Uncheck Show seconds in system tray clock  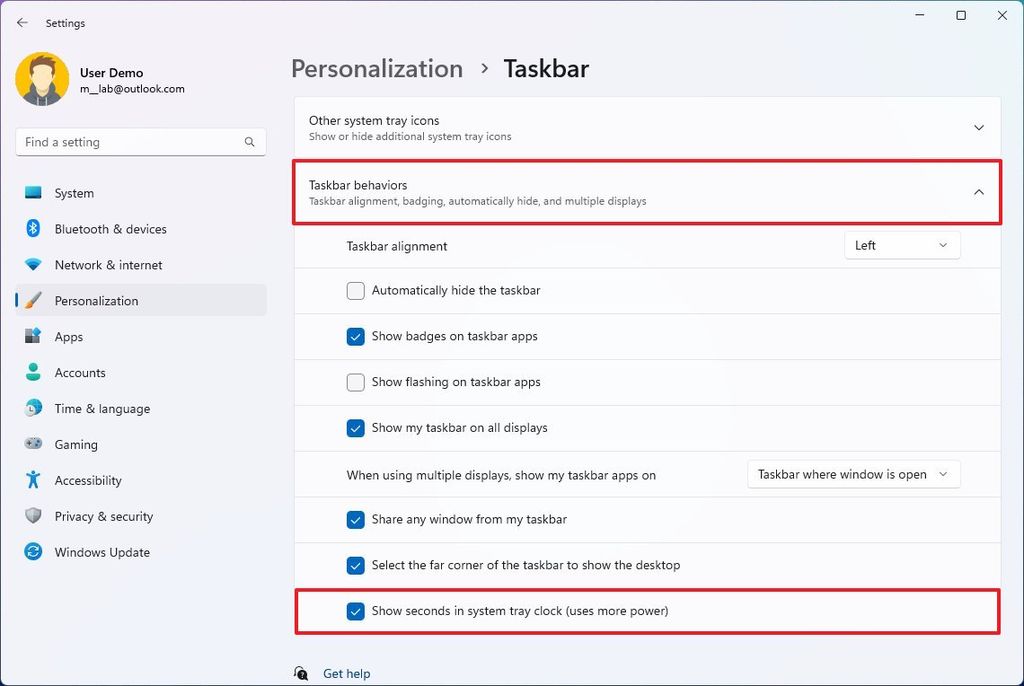(356, 610)
